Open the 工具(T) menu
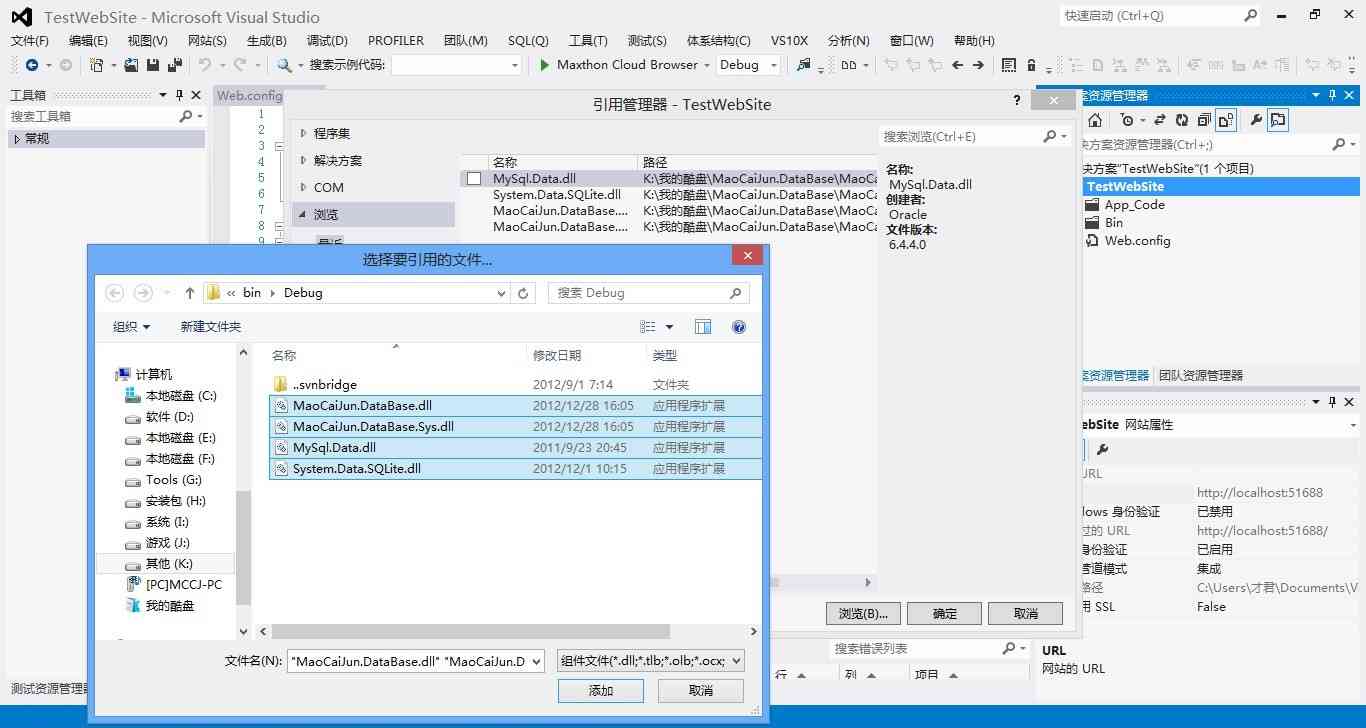The width and height of the screenshot is (1366, 728). [588, 41]
